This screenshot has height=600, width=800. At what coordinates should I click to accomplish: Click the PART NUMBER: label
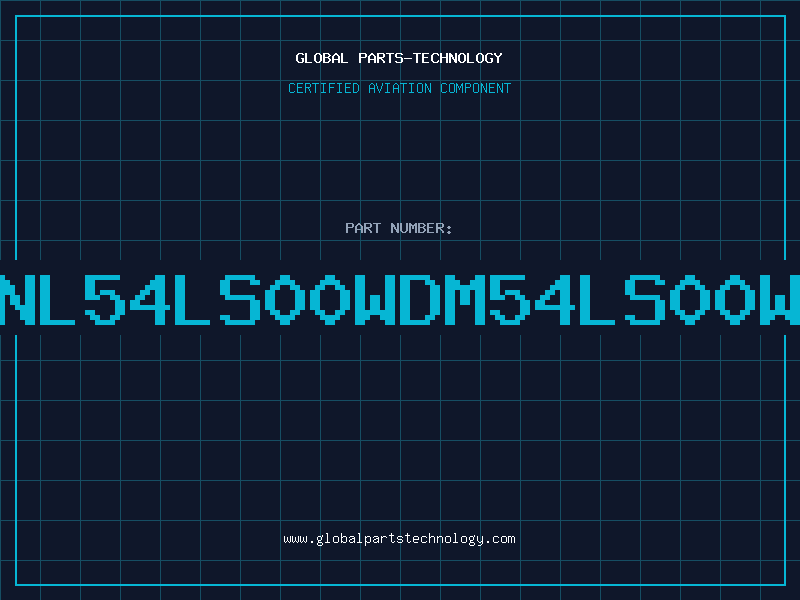click(x=399, y=228)
